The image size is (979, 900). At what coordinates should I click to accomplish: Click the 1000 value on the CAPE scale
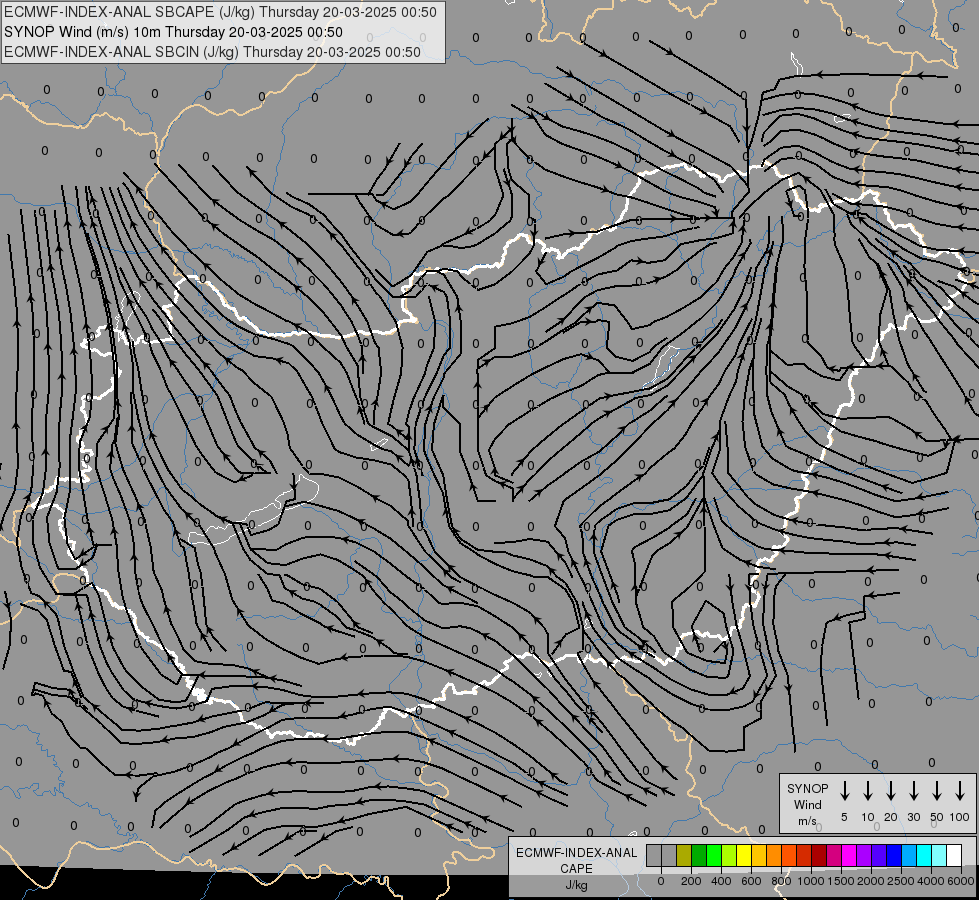[810, 881]
